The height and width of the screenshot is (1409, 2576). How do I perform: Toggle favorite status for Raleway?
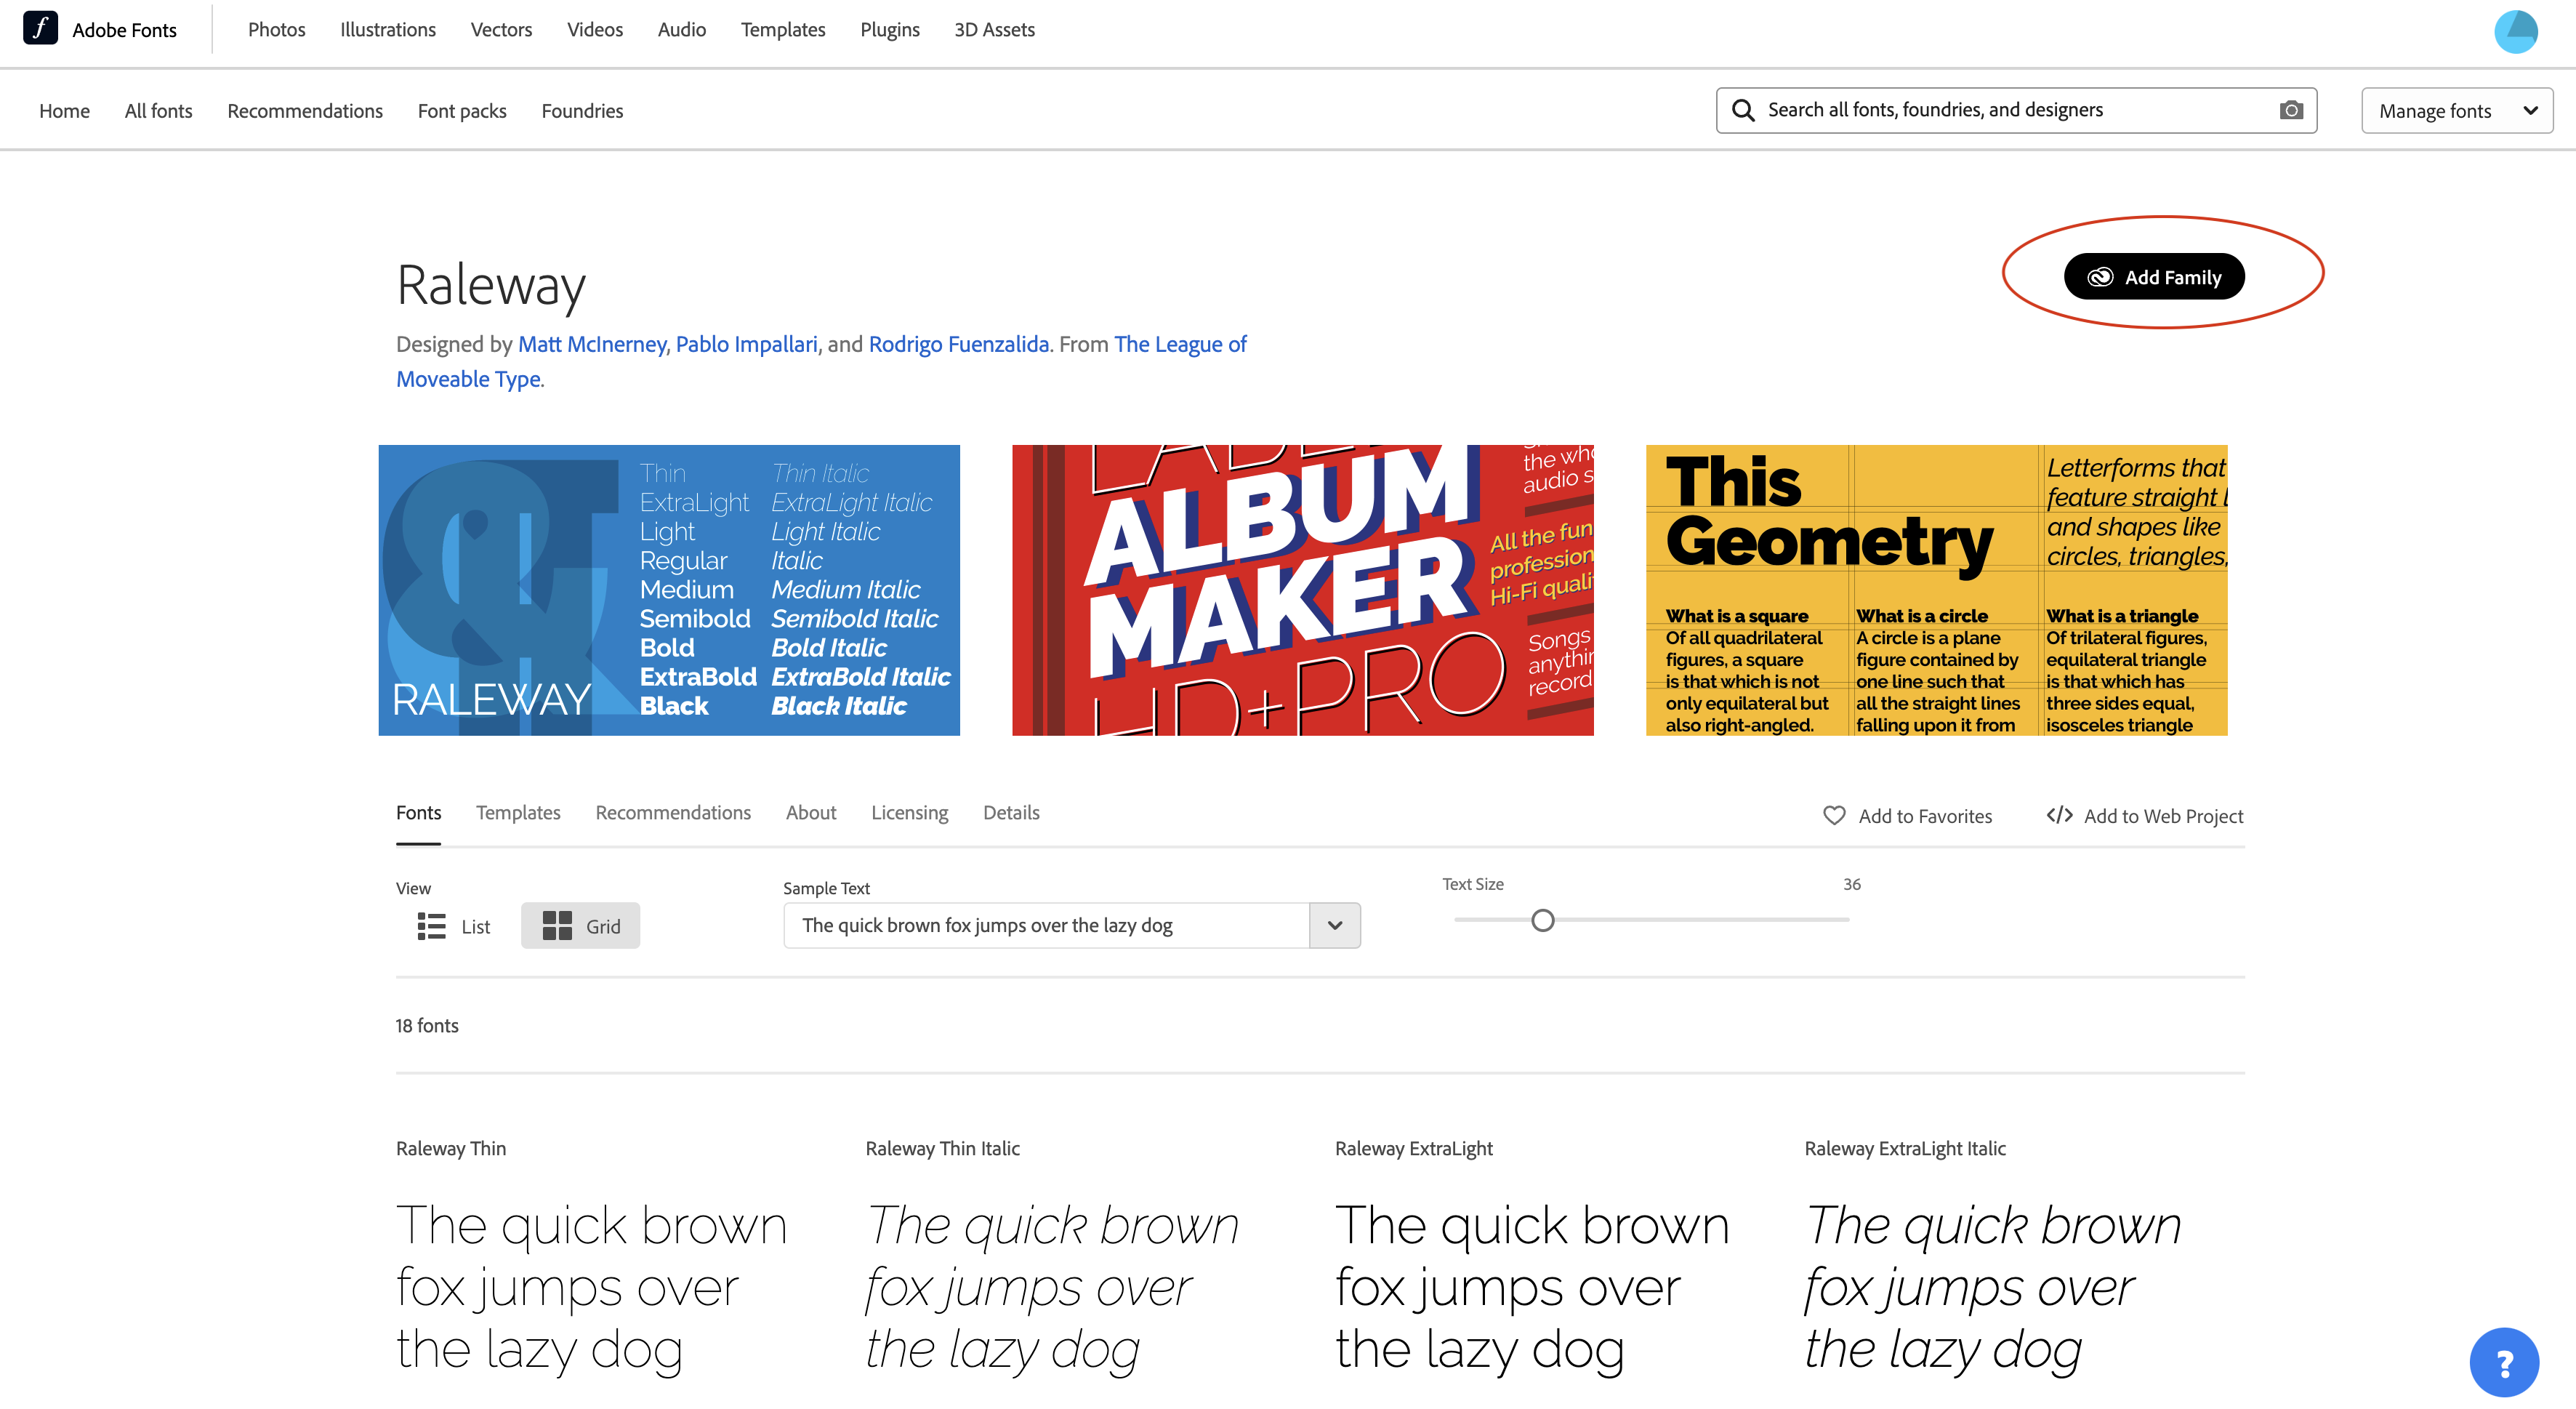(x=1906, y=815)
